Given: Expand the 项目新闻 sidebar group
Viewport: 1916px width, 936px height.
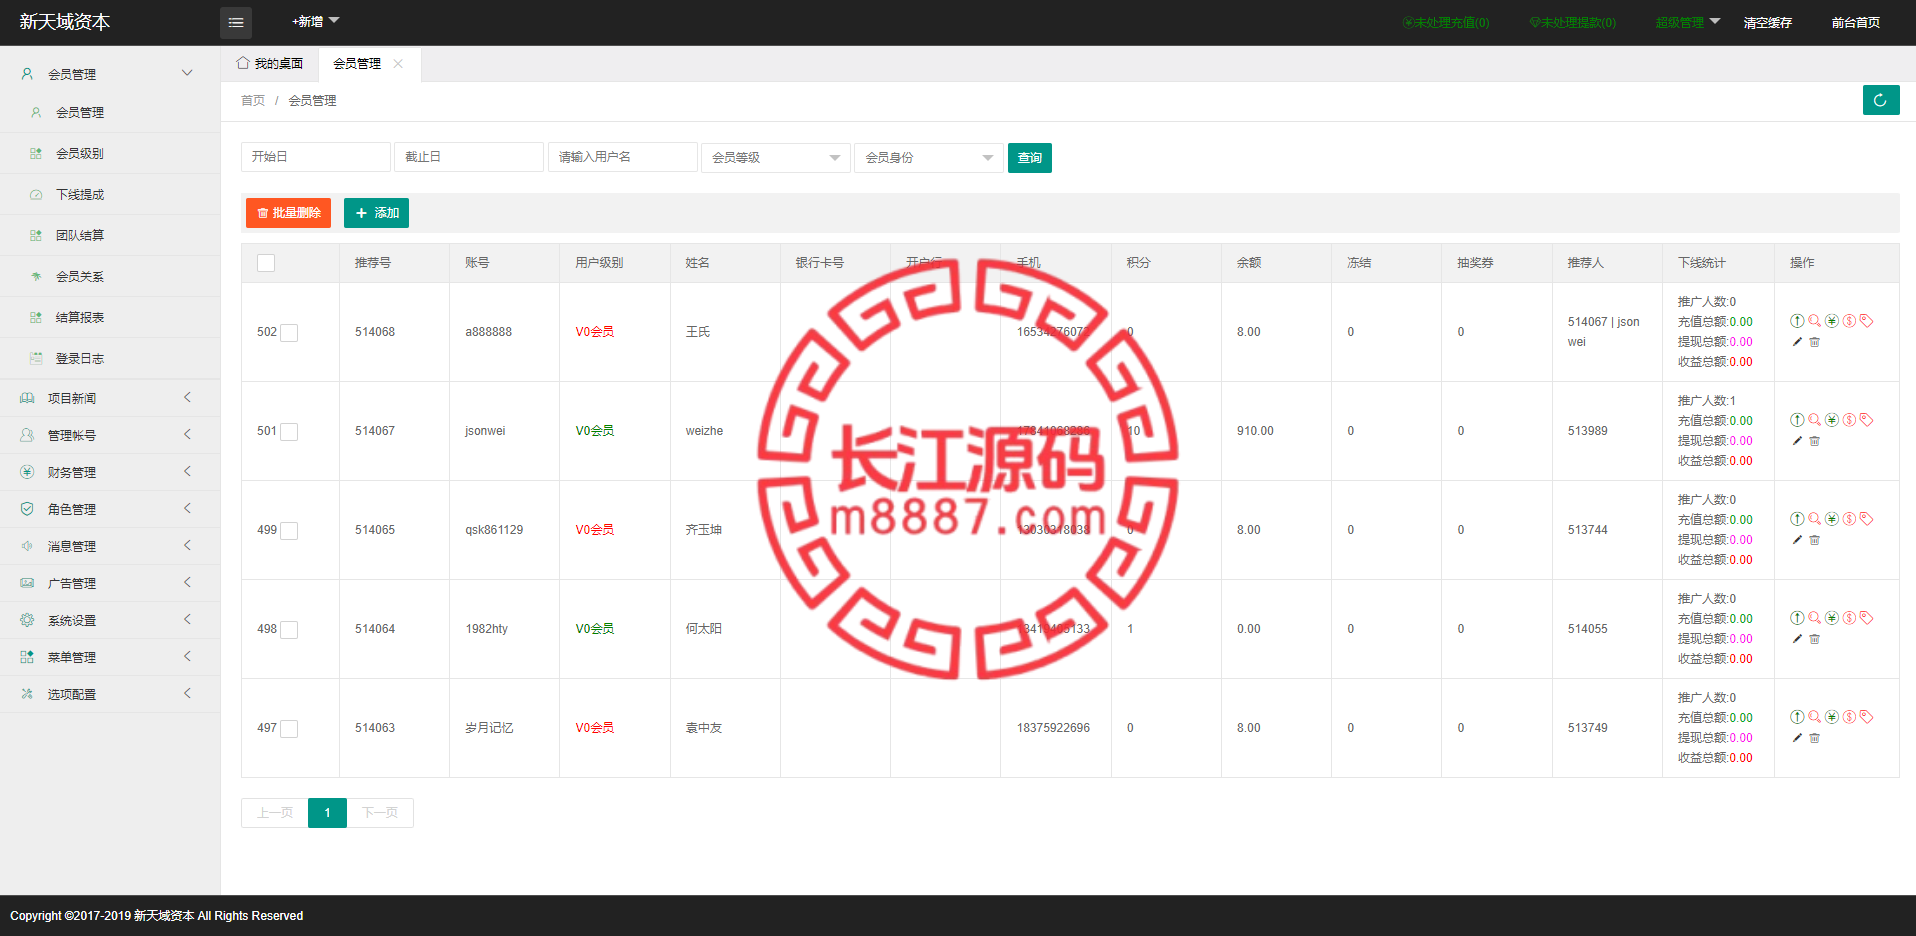Looking at the screenshot, I should click(110, 398).
